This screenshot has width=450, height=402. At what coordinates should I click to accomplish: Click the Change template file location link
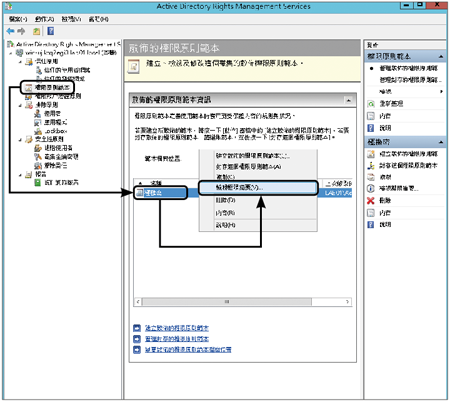188,350
